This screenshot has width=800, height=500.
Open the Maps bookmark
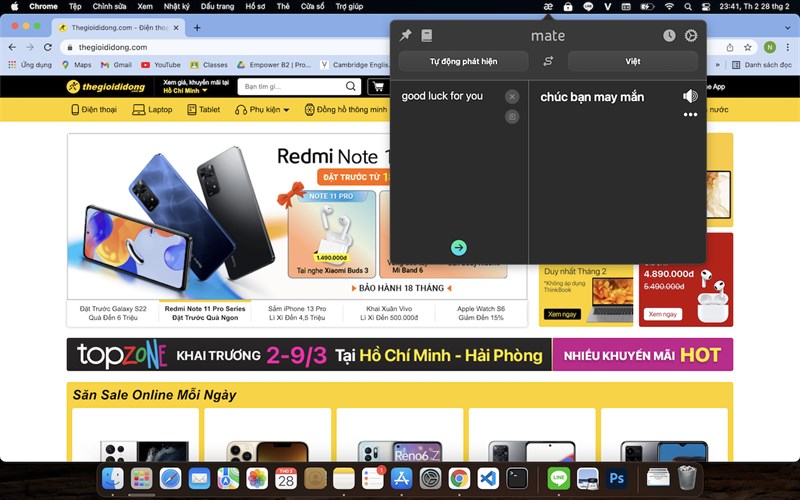click(77, 65)
